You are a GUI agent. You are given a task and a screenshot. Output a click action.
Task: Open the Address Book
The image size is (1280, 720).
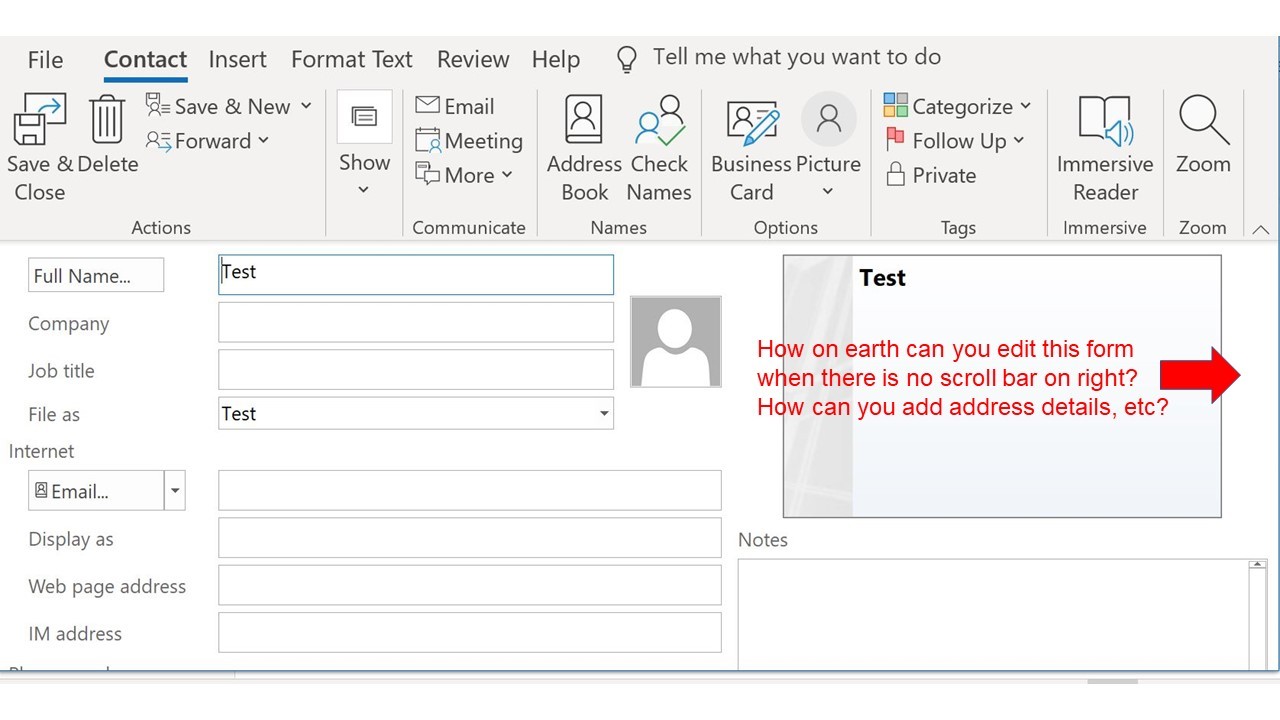585,148
